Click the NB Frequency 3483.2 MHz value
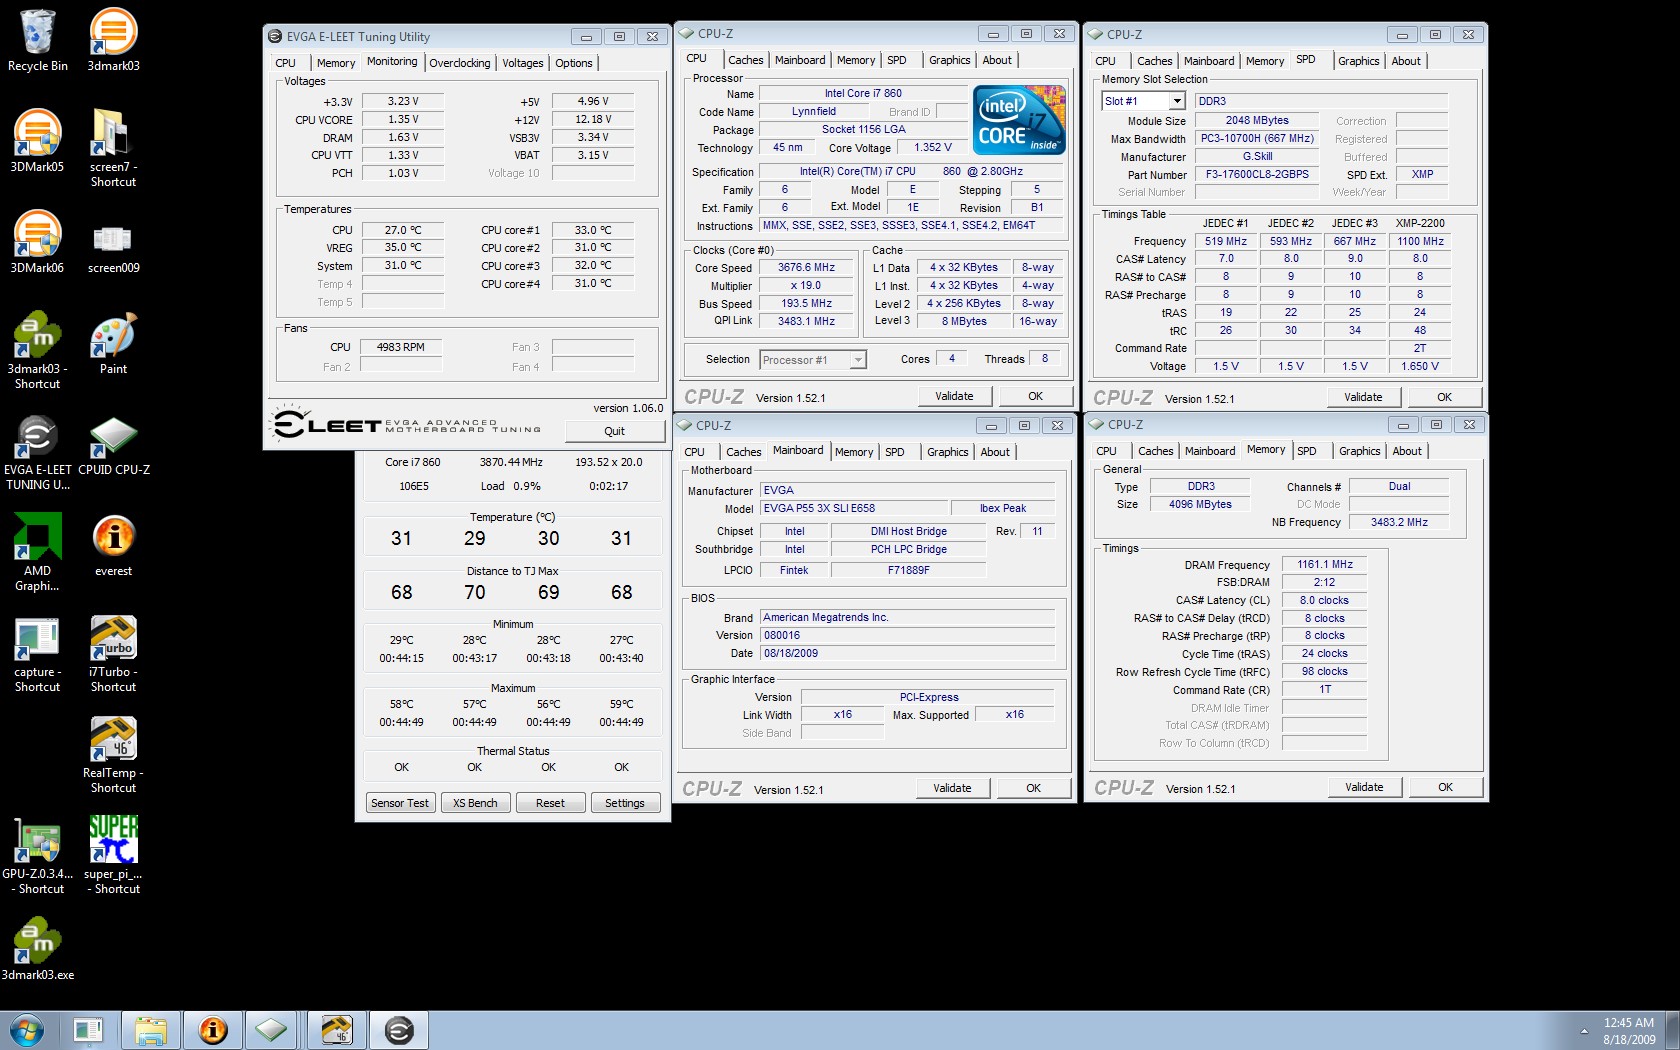This screenshot has height=1050, width=1680. (1399, 522)
